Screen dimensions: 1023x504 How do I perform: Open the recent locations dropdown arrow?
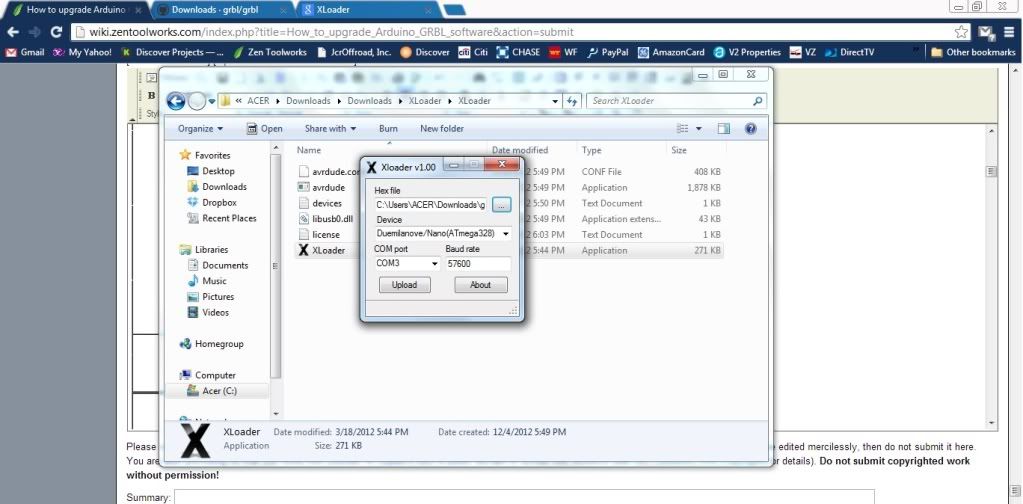tap(212, 102)
